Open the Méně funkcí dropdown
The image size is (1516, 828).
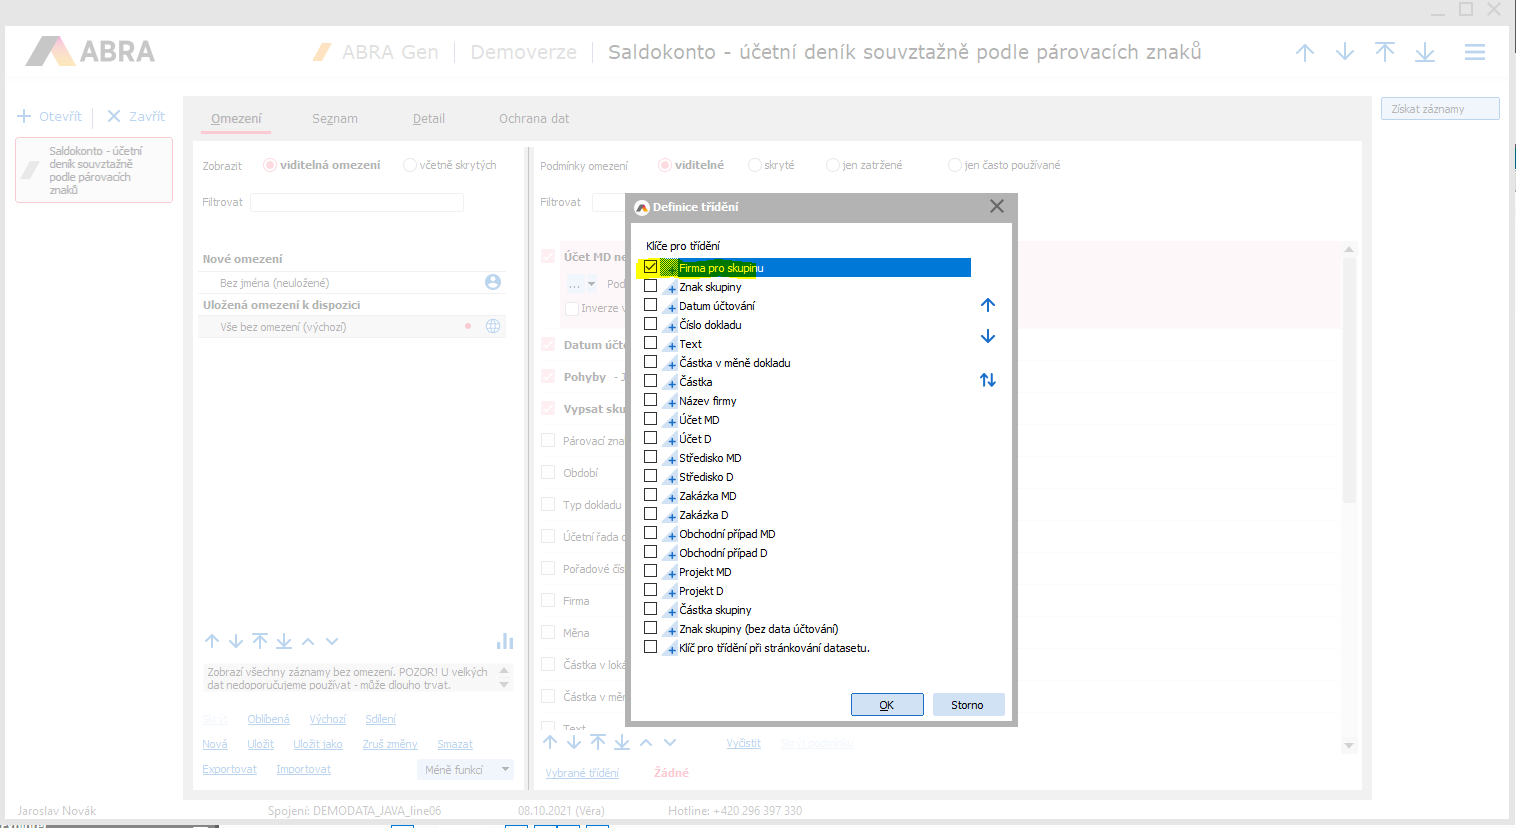[x=466, y=770]
